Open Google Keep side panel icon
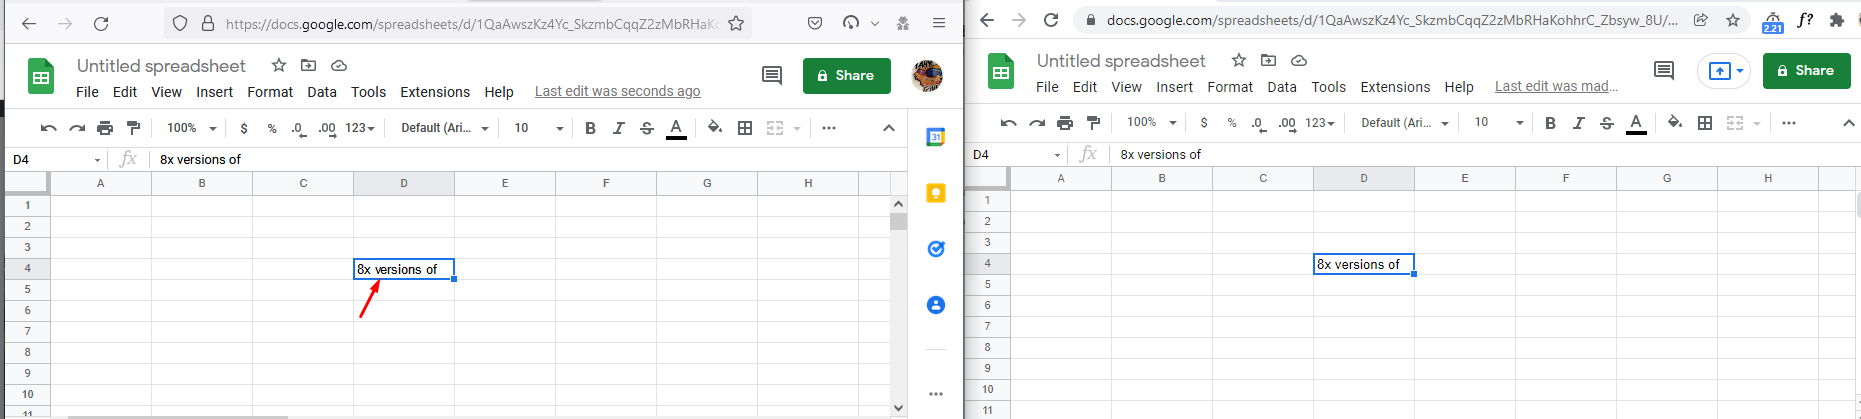 [936, 193]
